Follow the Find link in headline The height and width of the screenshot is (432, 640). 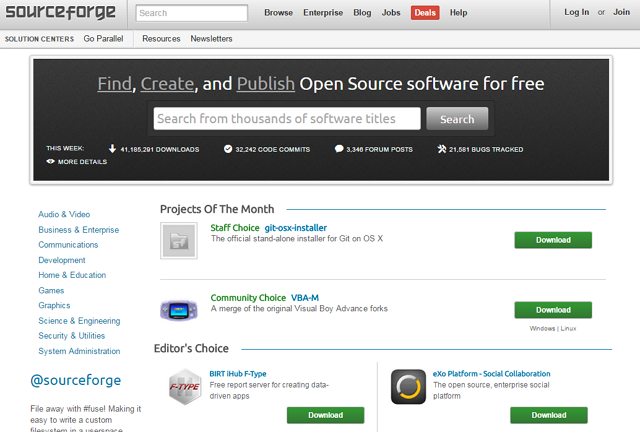pos(115,84)
